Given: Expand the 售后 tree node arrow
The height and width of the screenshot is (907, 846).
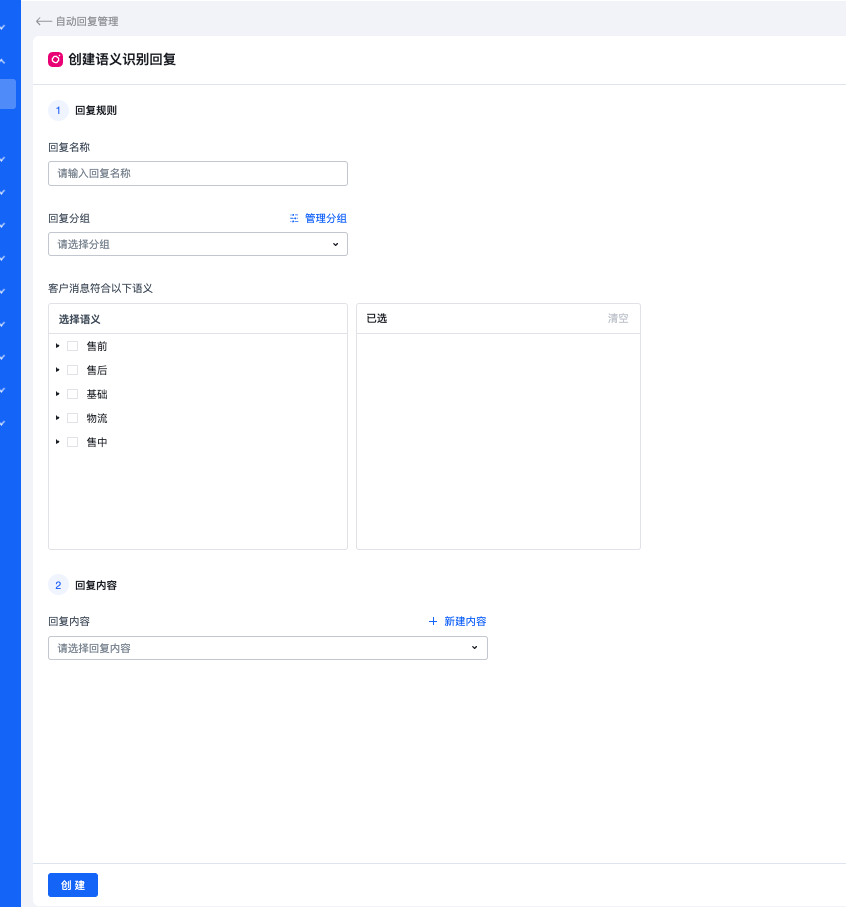Looking at the screenshot, I should tap(57, 370).
